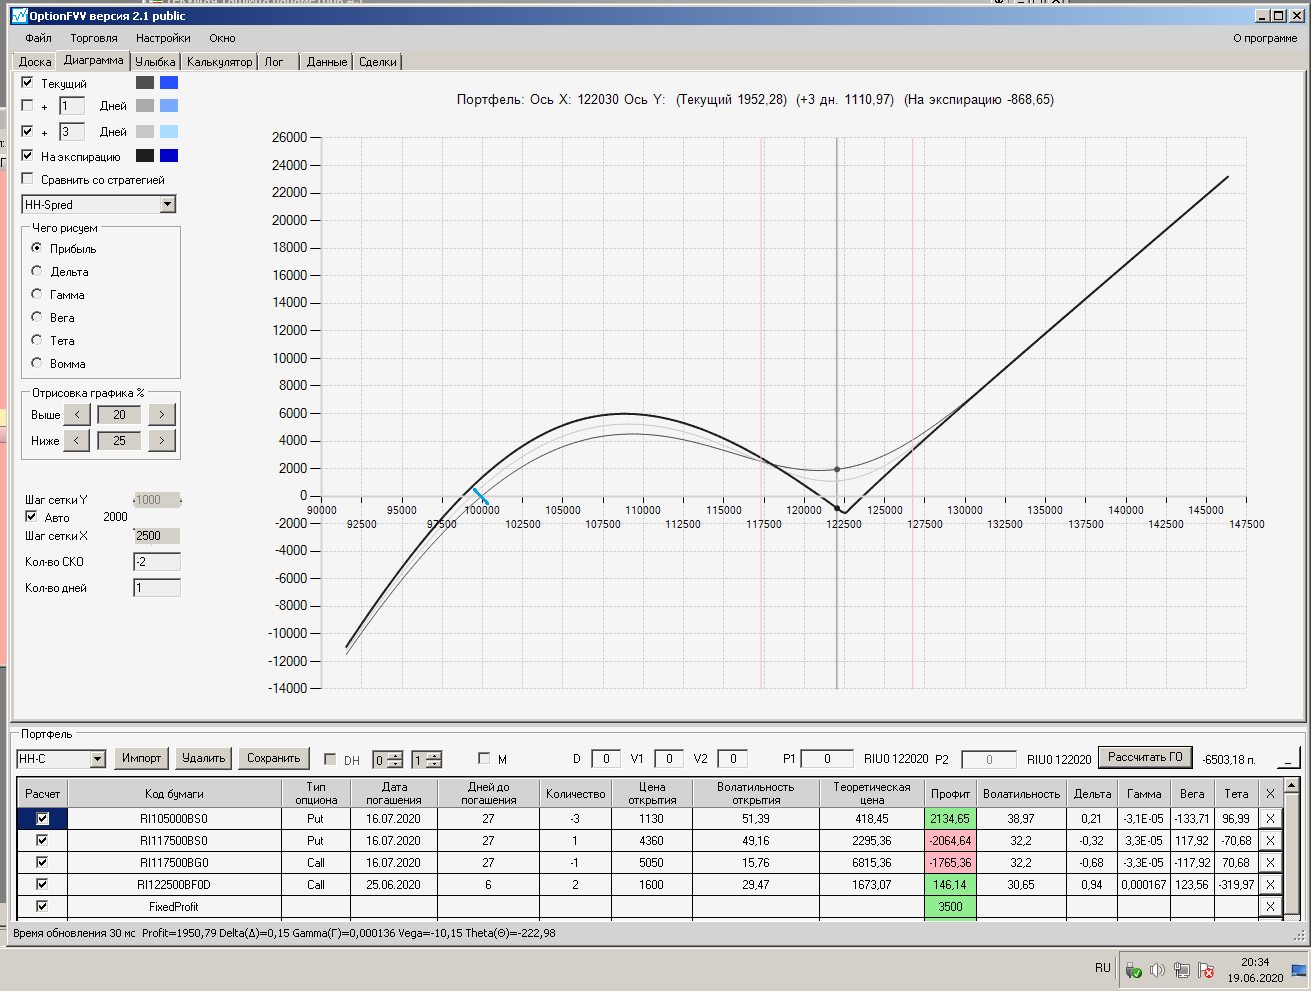This screenshot has height=991, width=1311.
Task: Open the Safely Remove Hardware tray icon
Action: click(1133, 970)
